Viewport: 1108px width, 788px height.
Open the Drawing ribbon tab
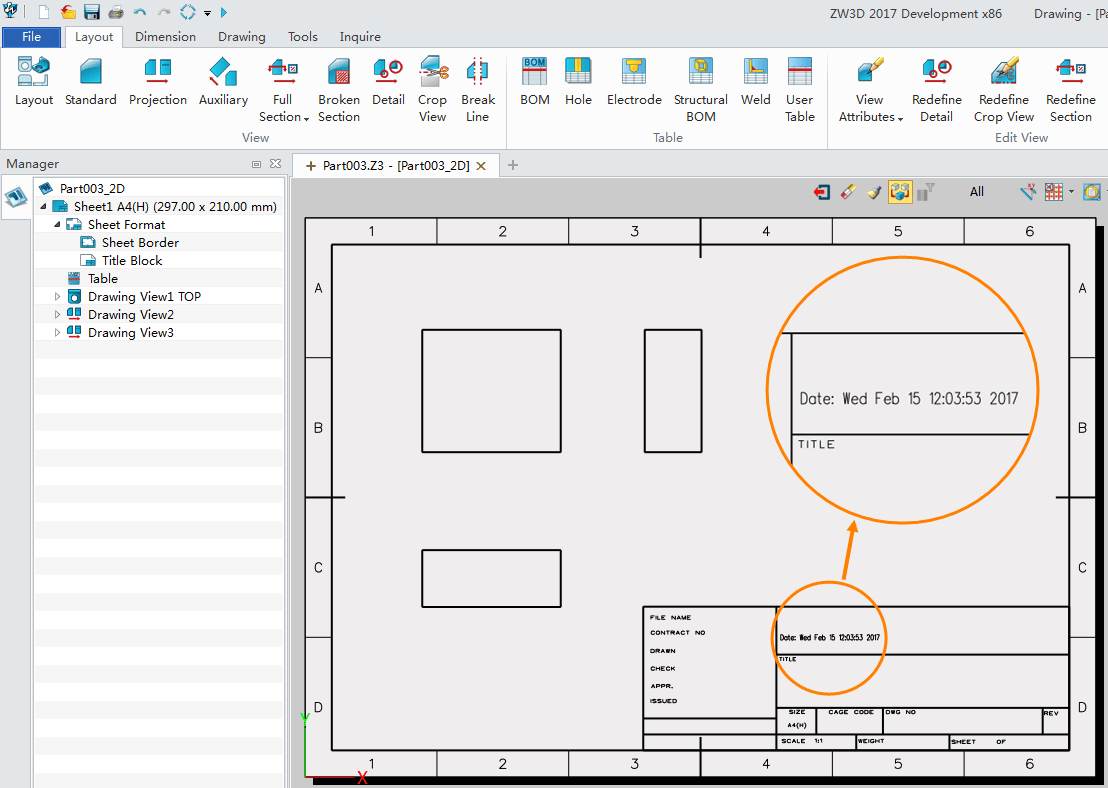click(242, 37)
